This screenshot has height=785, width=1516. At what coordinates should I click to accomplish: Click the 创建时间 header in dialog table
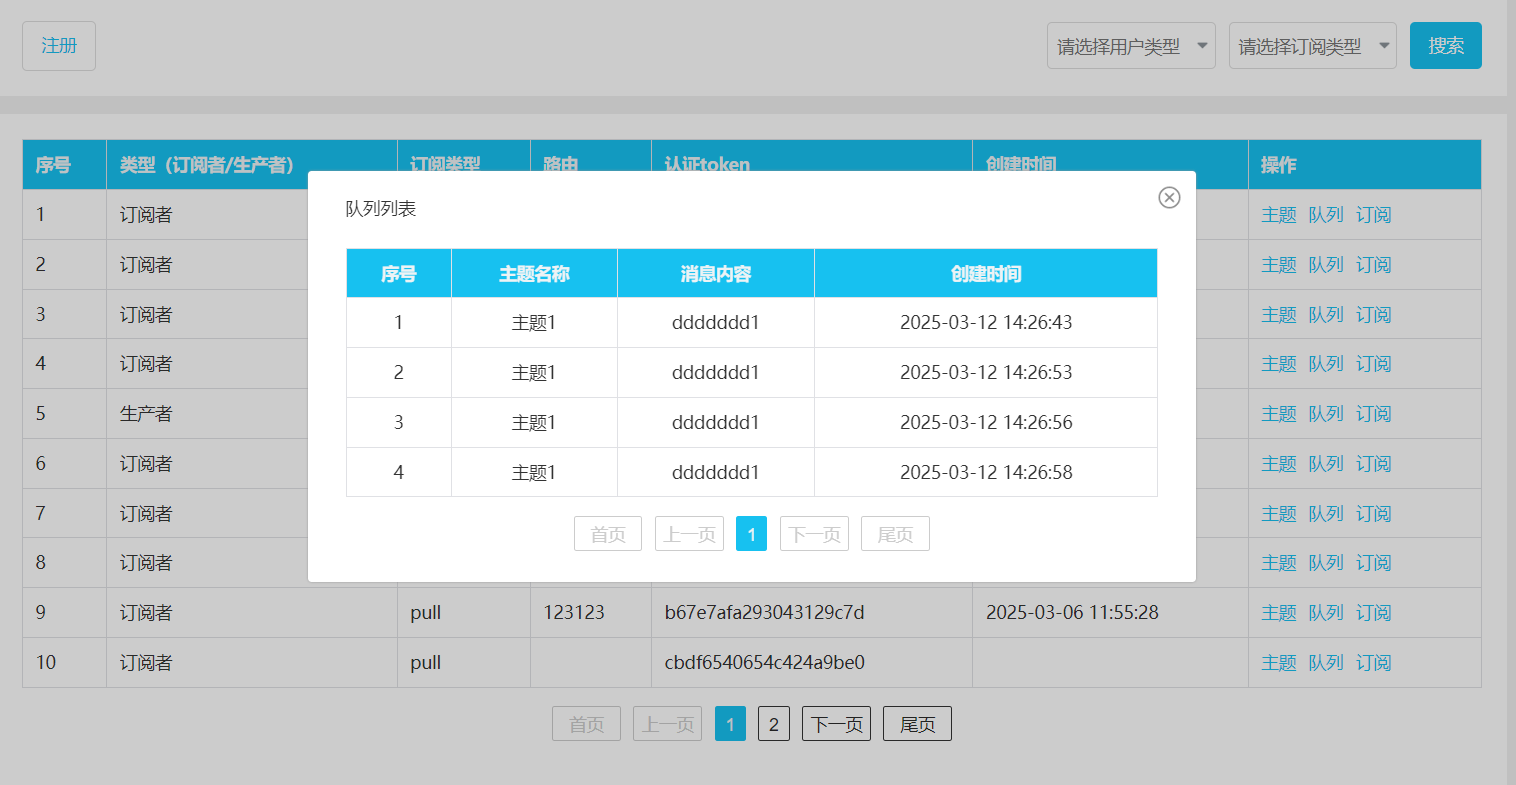pyautogui.click(x=985, y=274)
